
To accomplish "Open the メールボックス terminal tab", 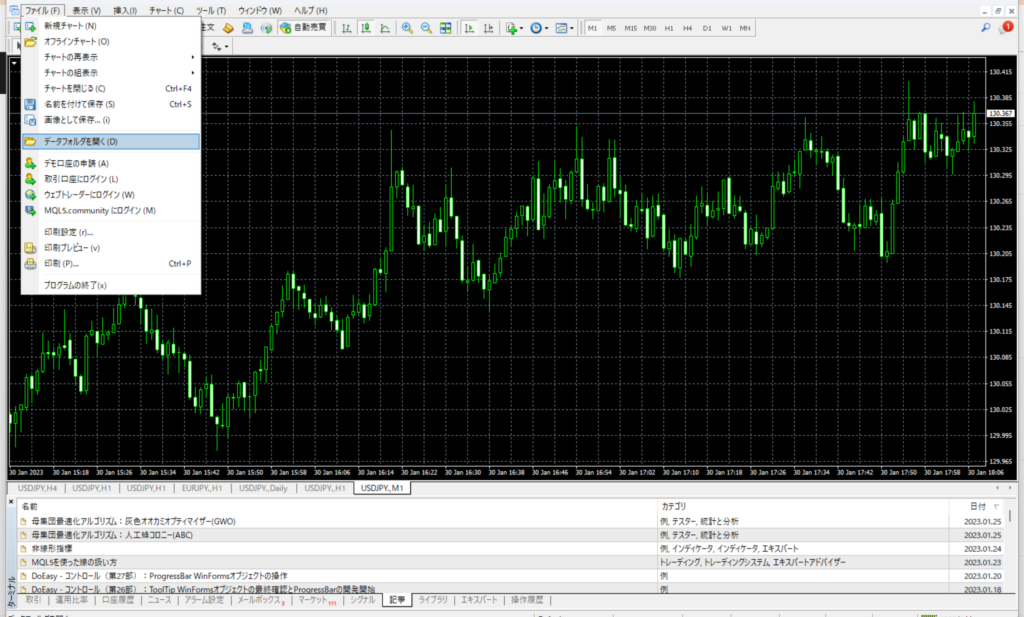I will [261, 599].
